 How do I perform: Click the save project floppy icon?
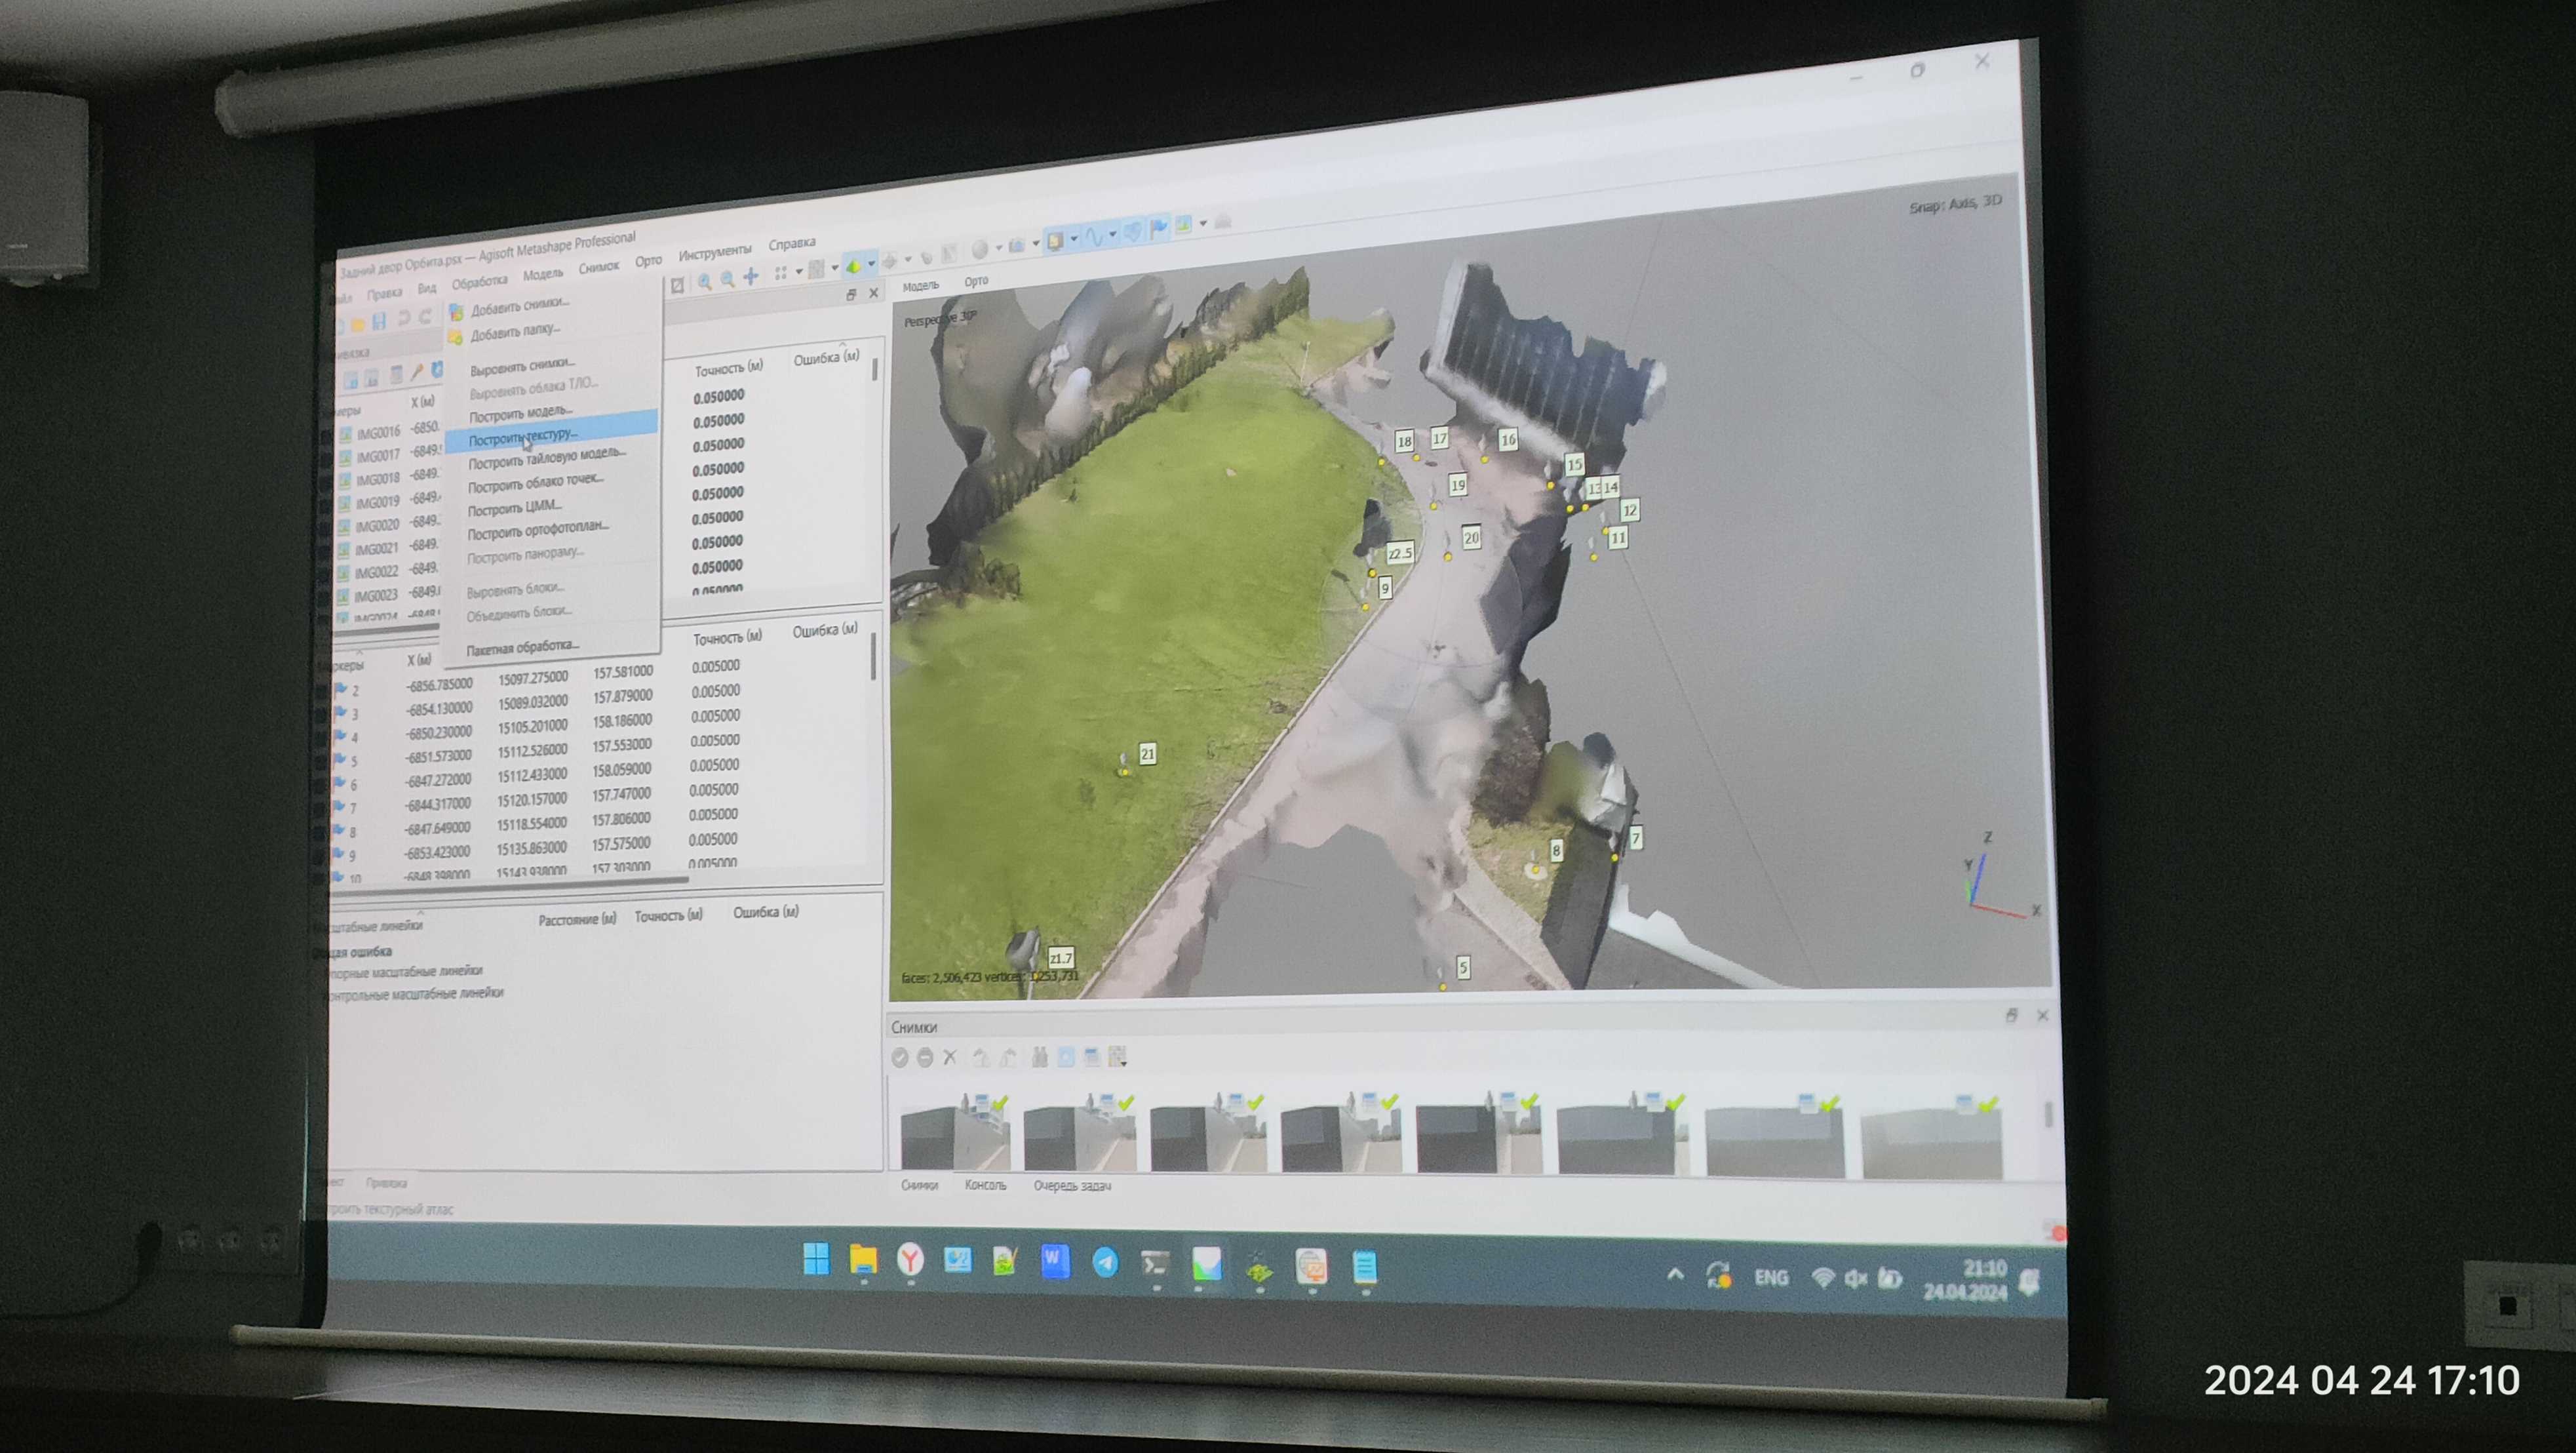coord(379,321)
